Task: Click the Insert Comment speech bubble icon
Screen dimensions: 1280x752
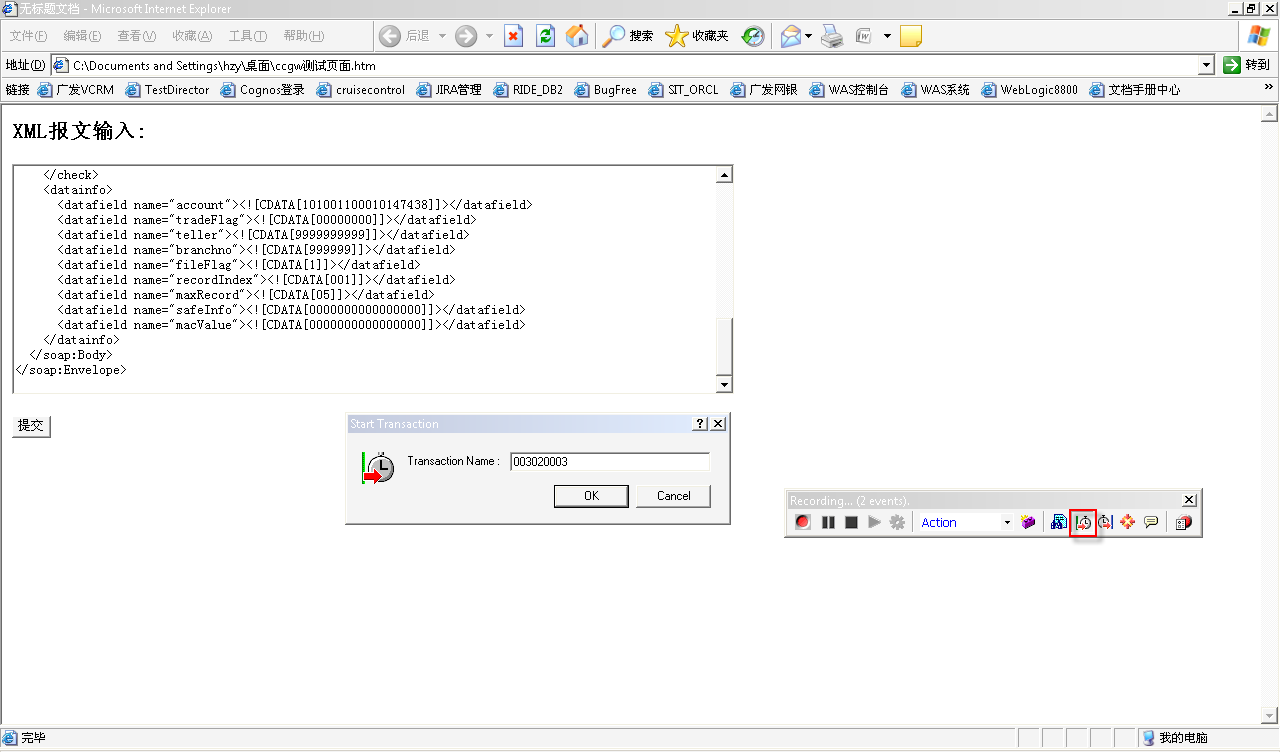Action: point(1151,522)
